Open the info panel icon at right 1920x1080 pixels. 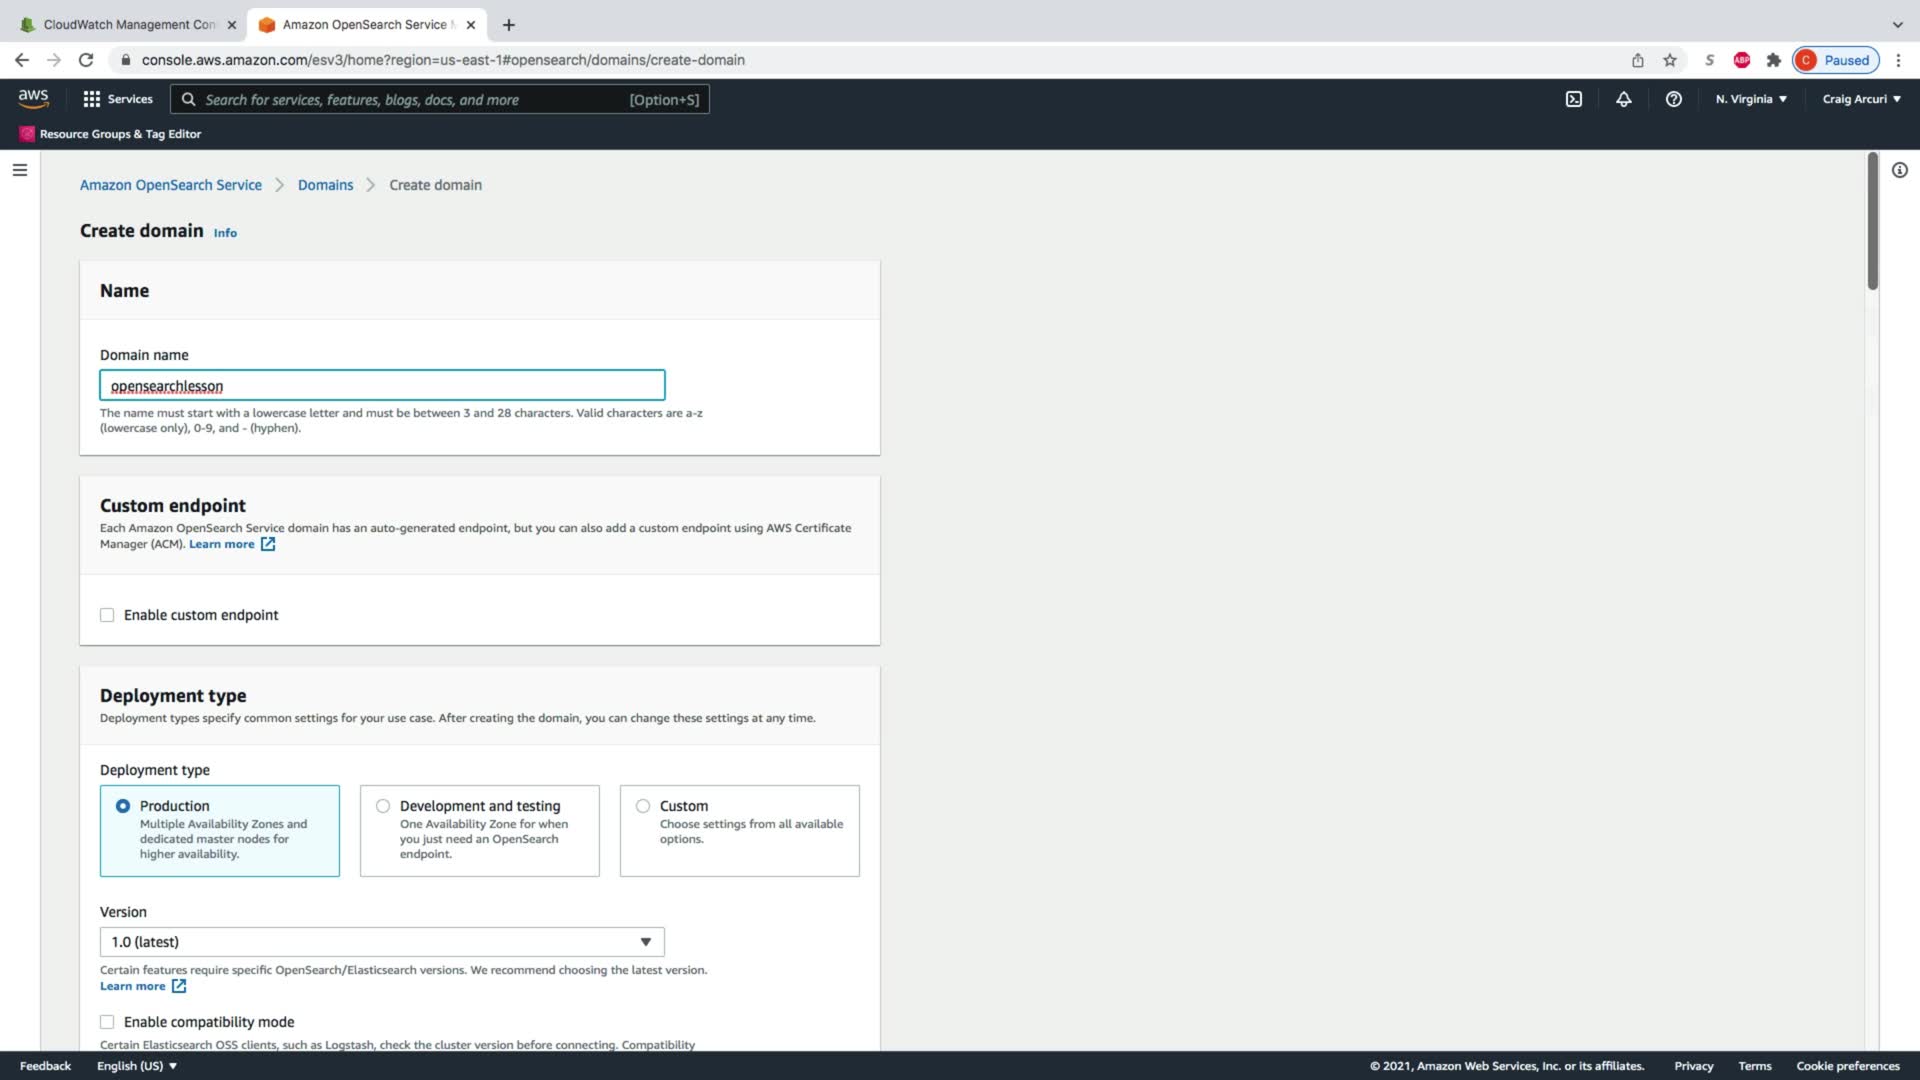[1899, 170]
